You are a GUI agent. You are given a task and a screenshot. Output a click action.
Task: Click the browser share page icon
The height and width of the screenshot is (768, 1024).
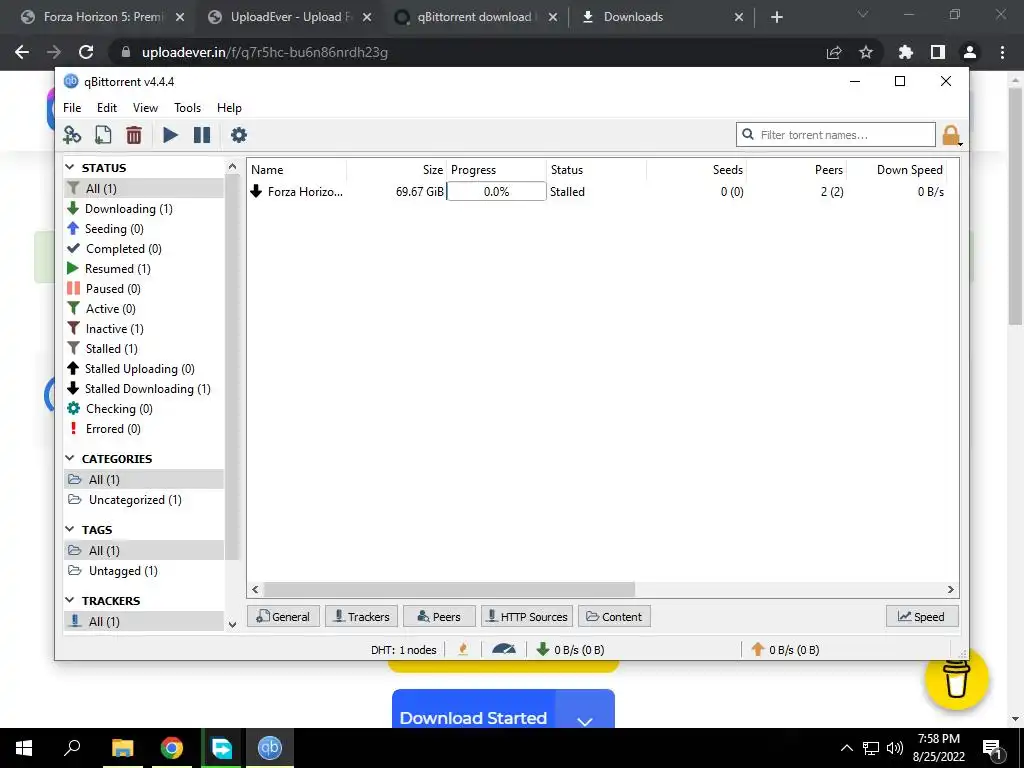point(834,52)
